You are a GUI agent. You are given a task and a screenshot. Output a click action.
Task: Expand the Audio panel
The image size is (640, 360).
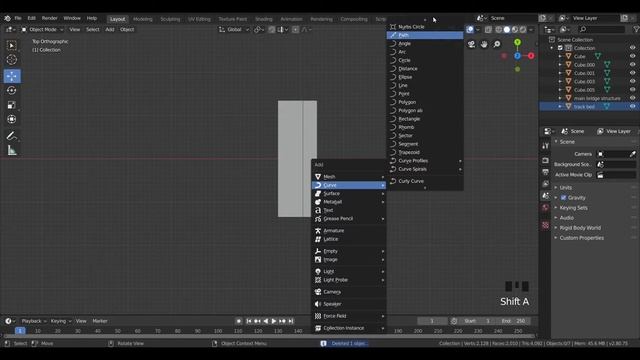coord(566,218)
